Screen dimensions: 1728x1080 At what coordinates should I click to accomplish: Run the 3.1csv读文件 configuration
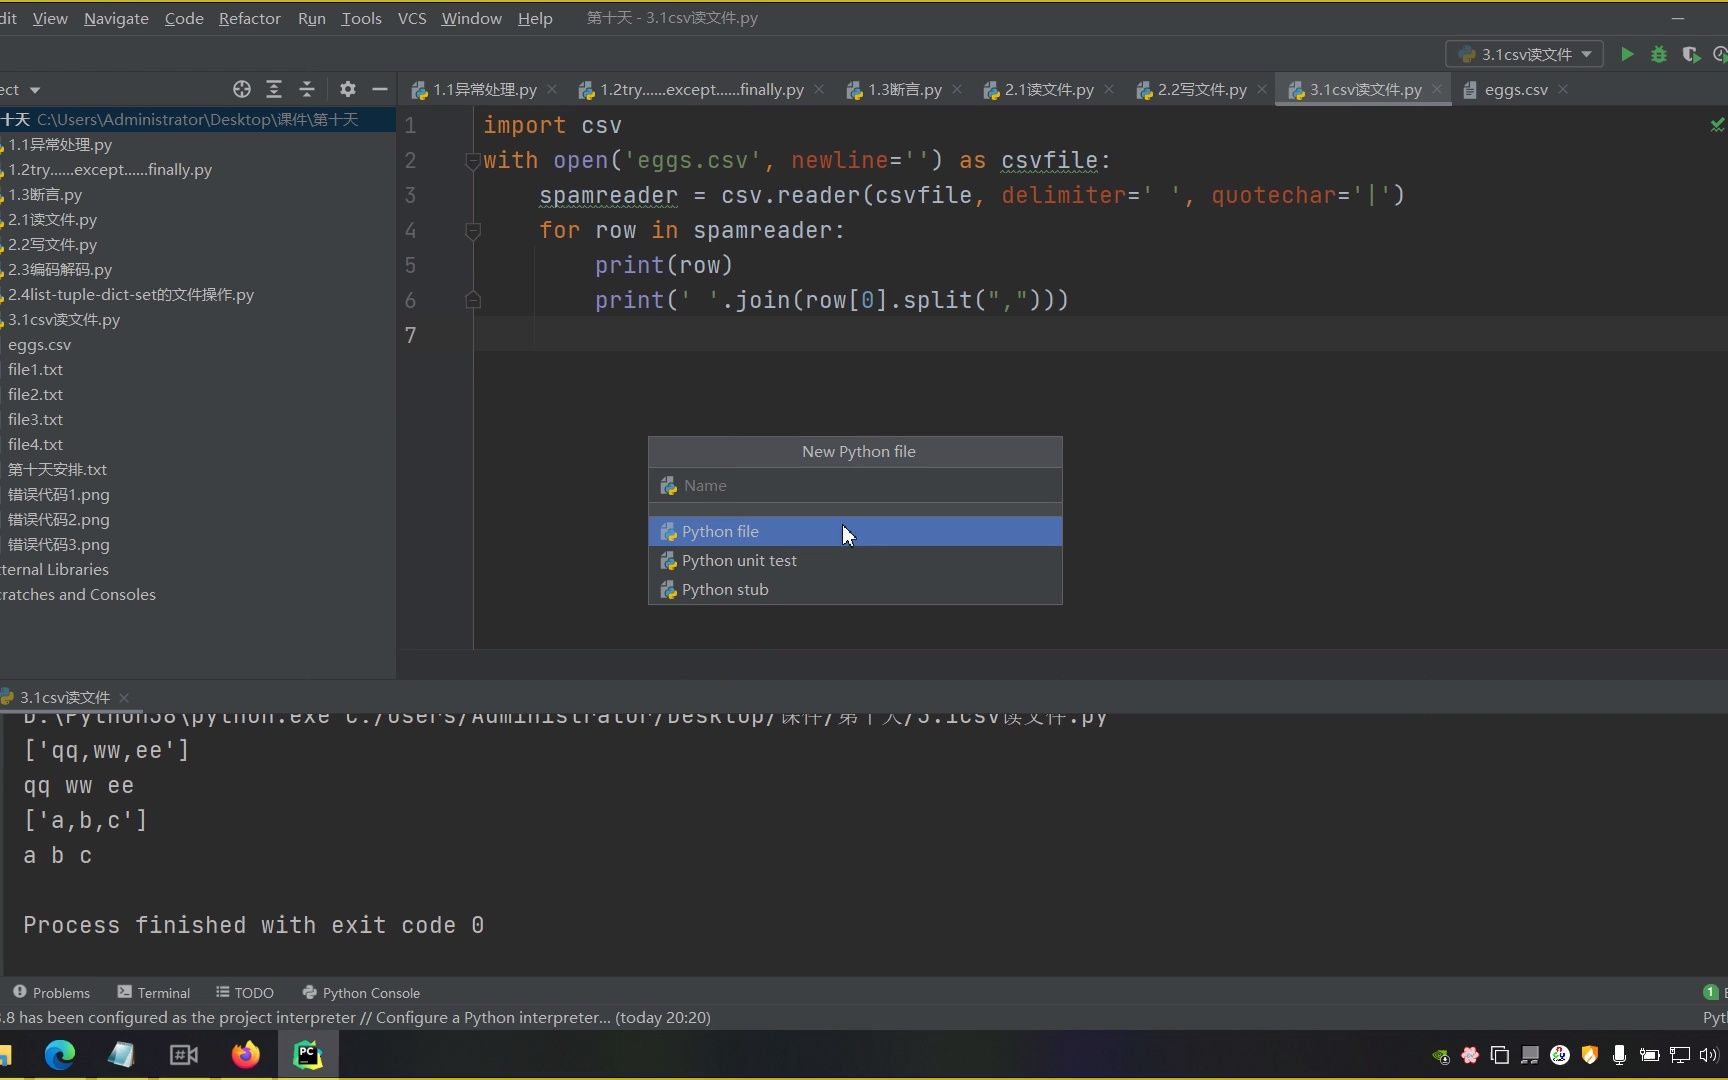click(1627, 54)
